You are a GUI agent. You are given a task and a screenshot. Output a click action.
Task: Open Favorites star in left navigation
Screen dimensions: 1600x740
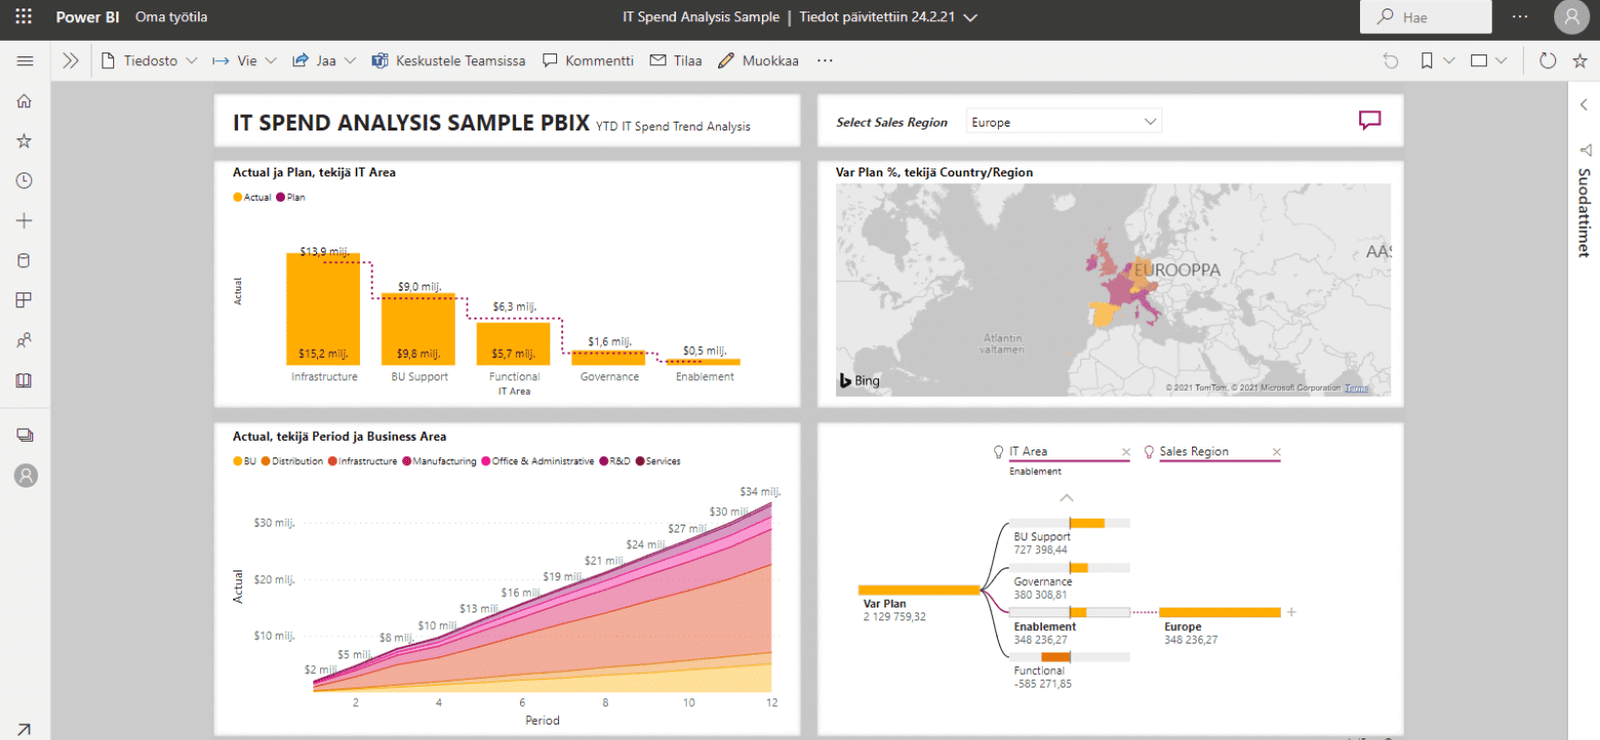pos(24,141)
